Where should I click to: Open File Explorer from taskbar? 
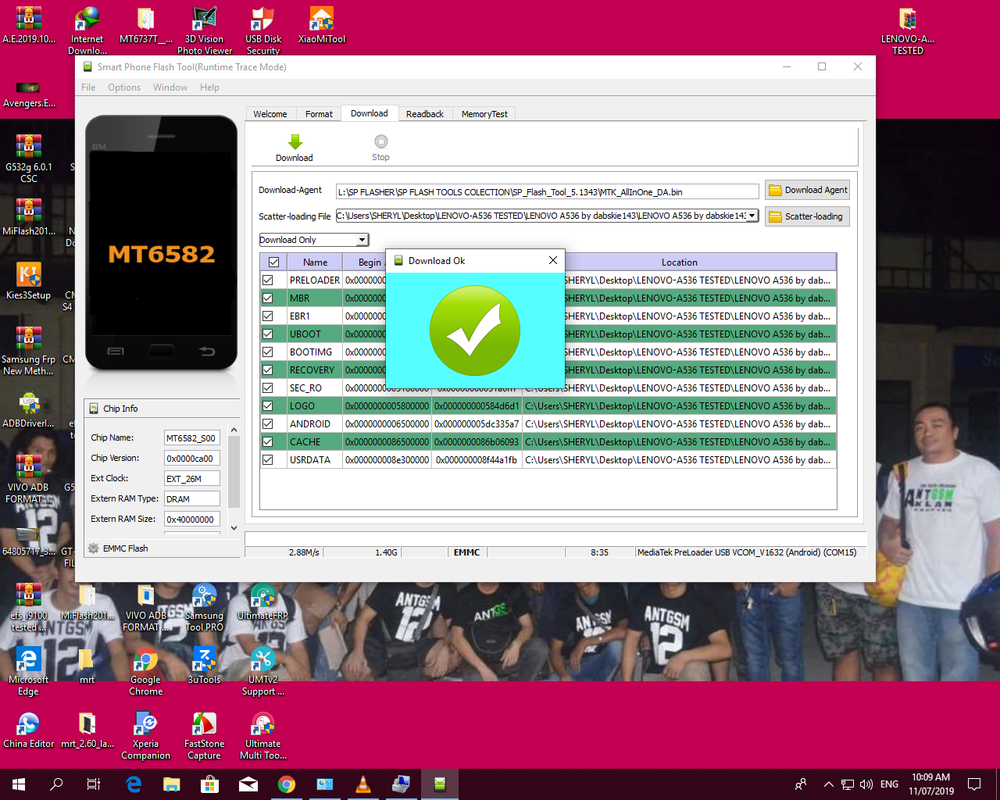coord(171,784)
